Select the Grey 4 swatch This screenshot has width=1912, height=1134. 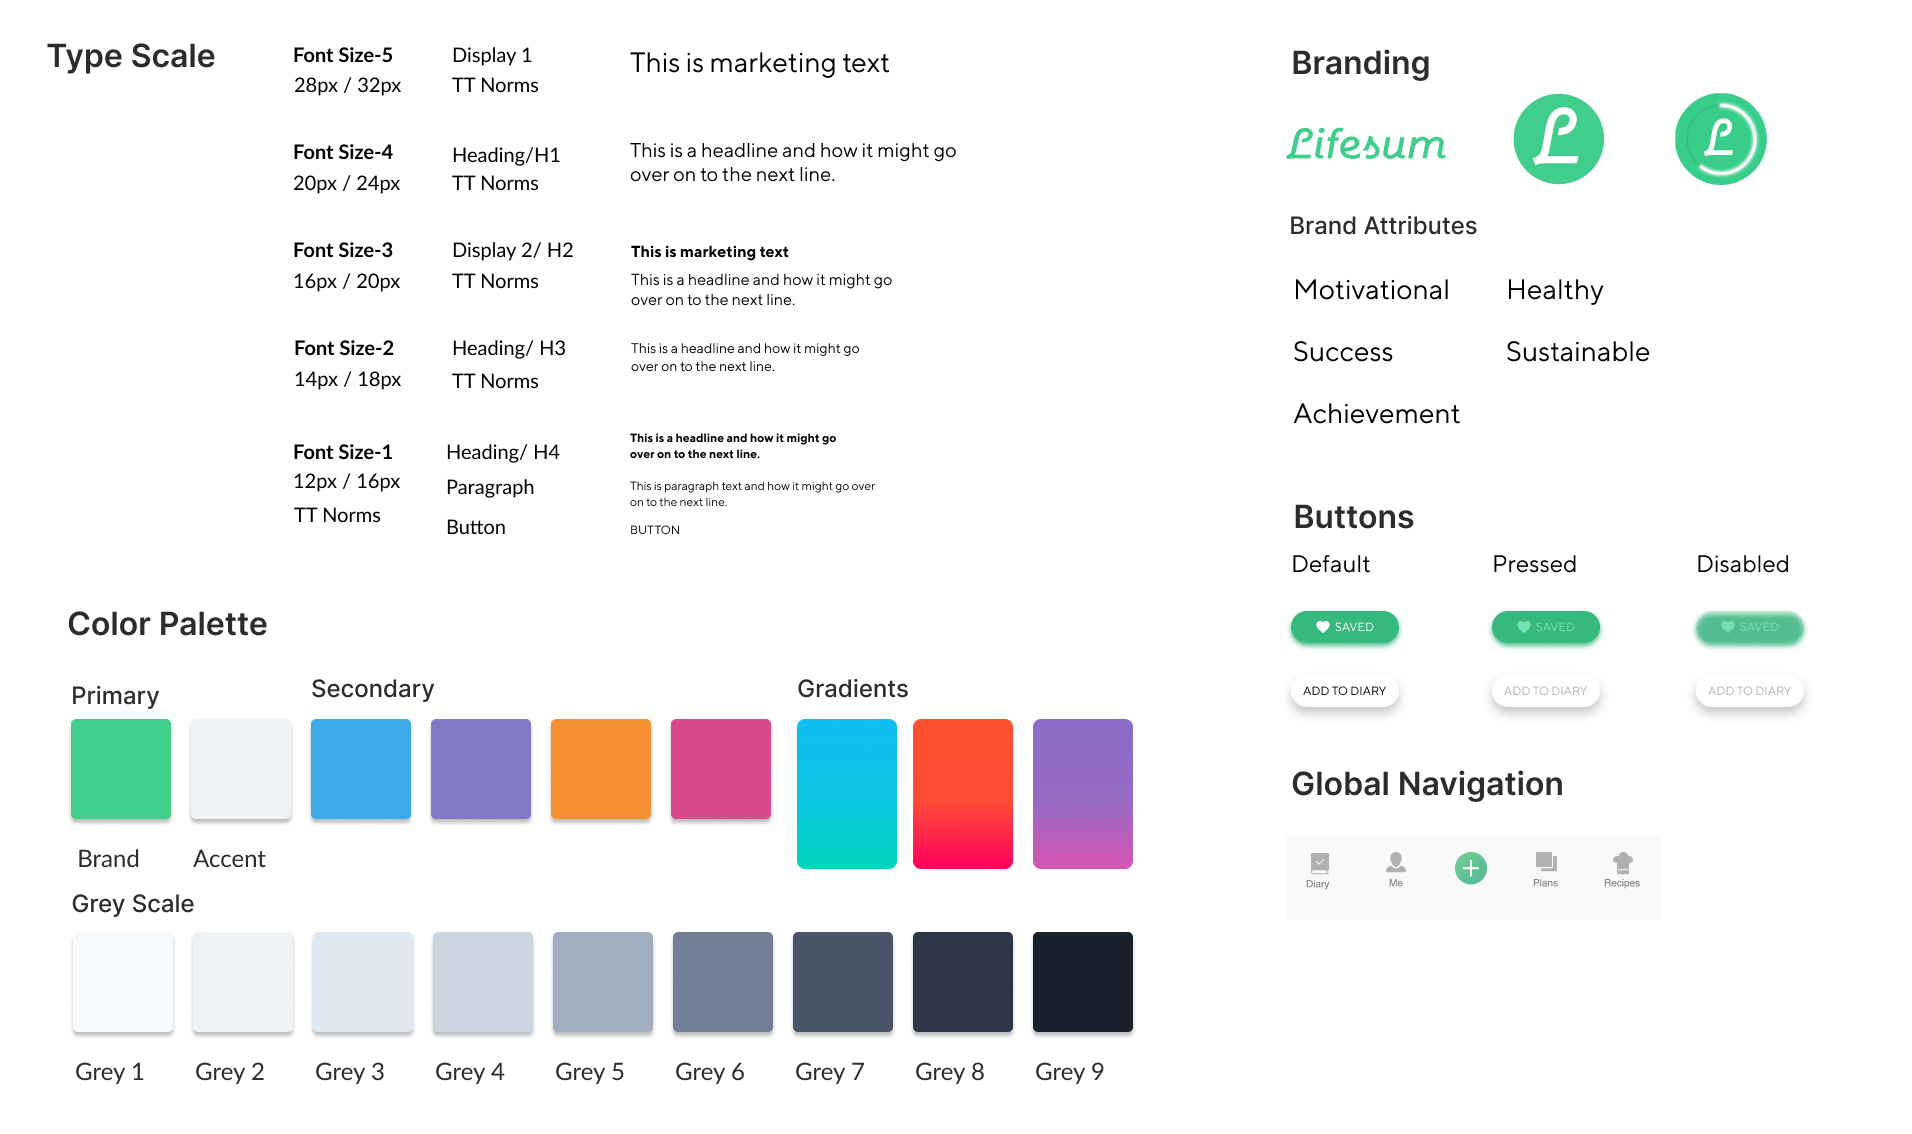[x=483, y=982]
